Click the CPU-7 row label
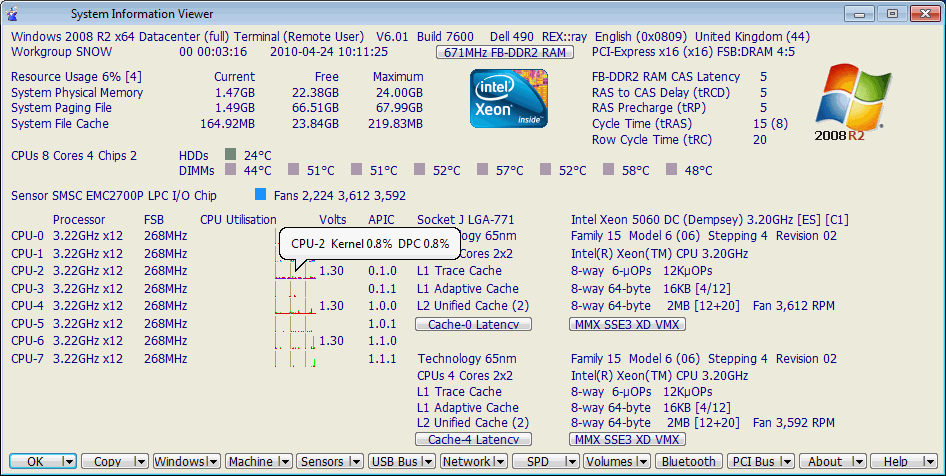The image size is (946, 476). (28, 359)
